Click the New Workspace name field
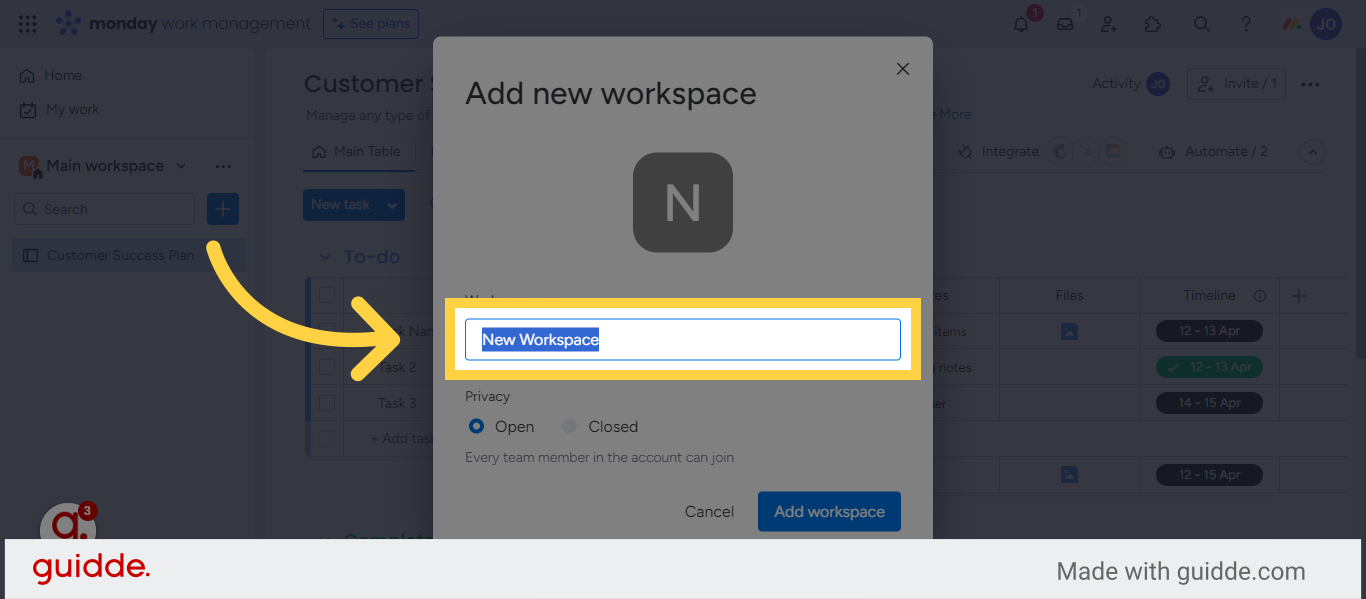Image resolution: width=1366 pixels, height=599 pixels. coord(683,339)
